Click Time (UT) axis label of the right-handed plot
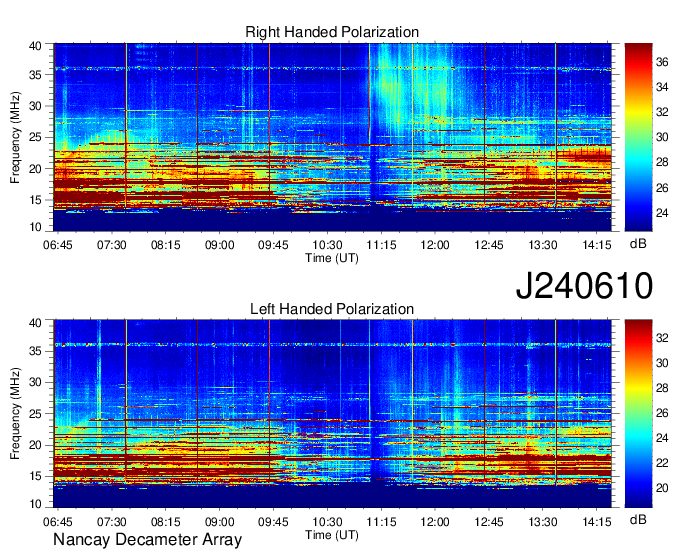 (x=332, y=258)
